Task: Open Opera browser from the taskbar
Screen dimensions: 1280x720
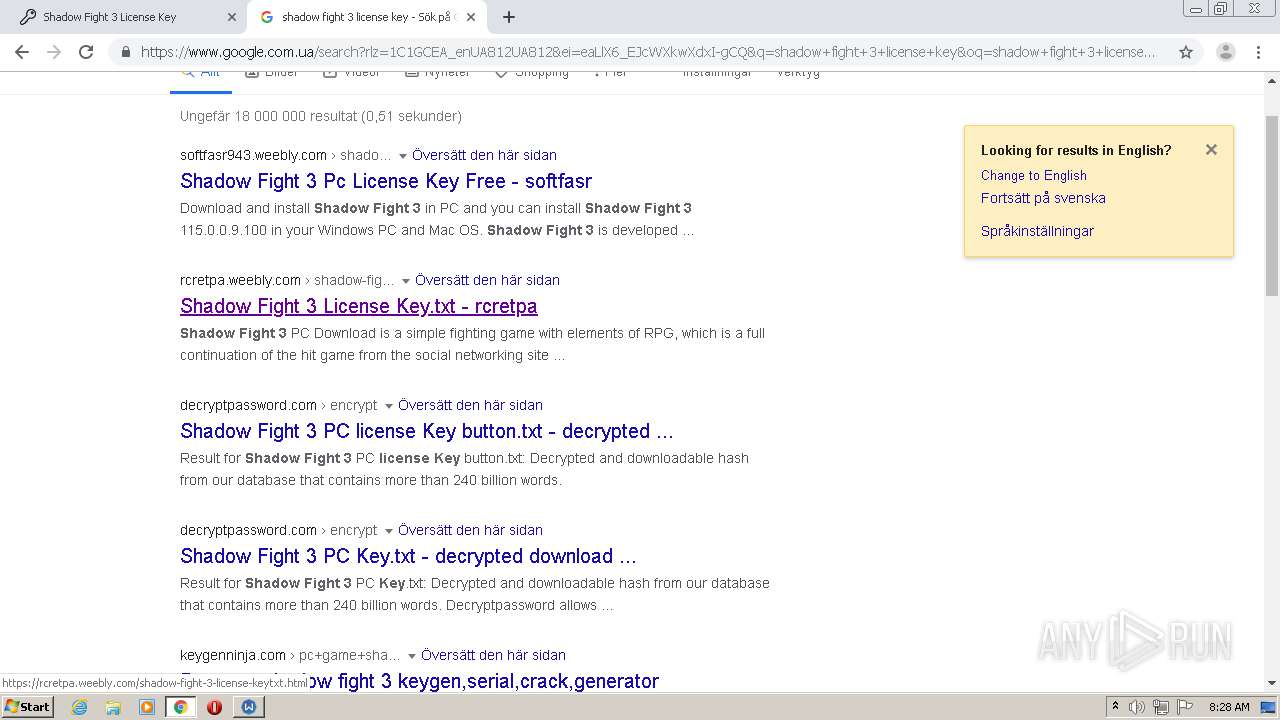Action: click(214, 707)
